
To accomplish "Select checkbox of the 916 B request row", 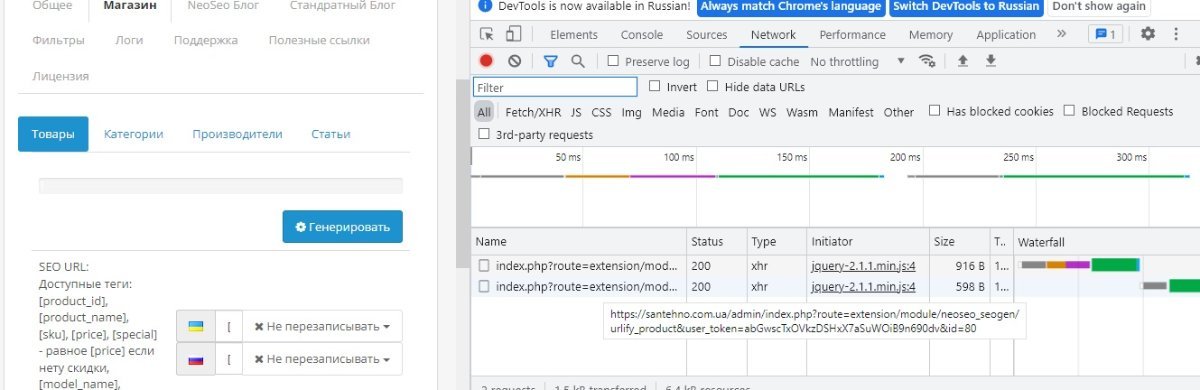I will (x=484, y=265).
